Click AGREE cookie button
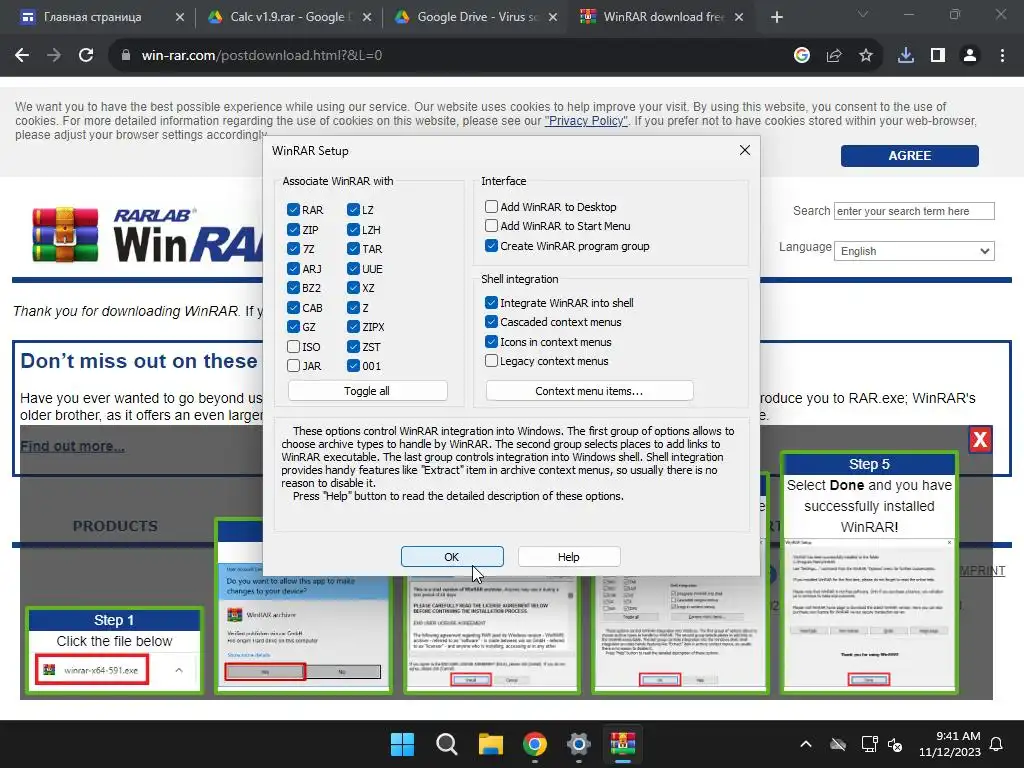 point(909,155)
